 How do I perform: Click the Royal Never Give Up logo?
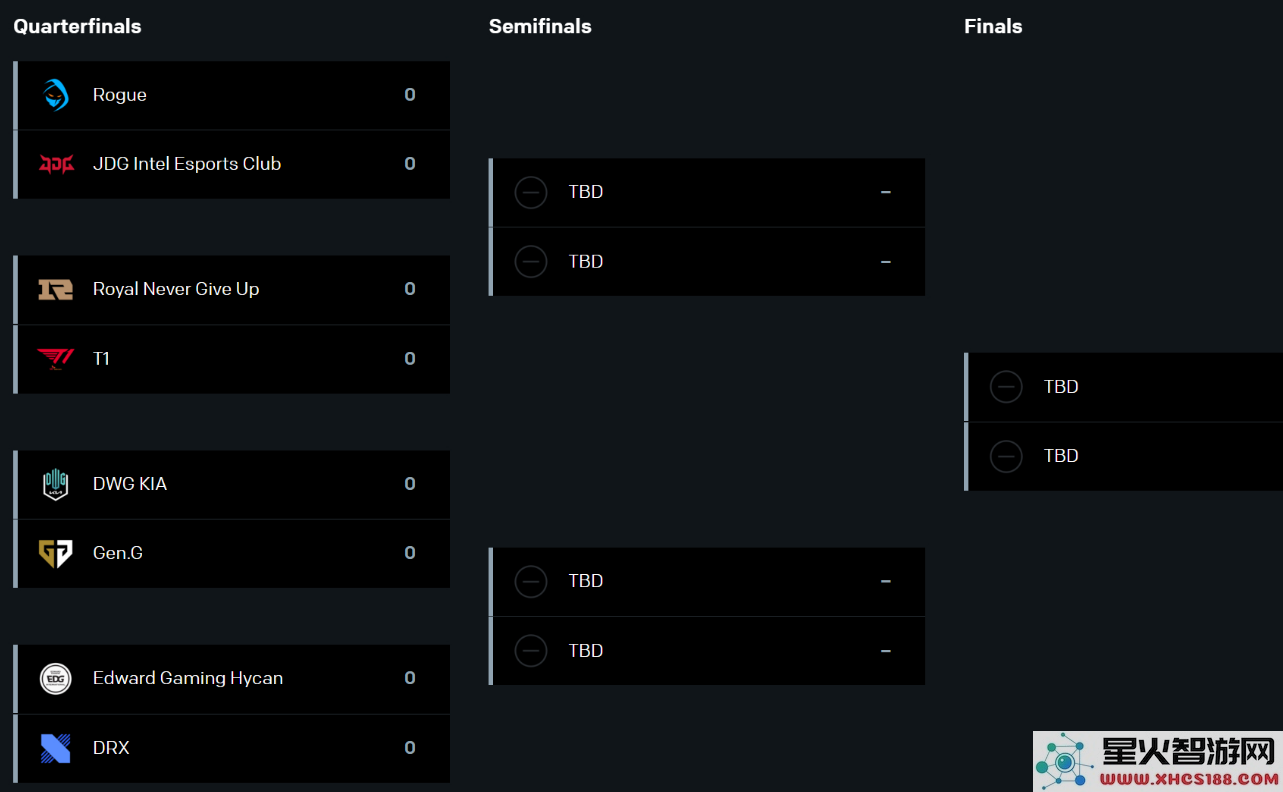[x=56, y=289]
